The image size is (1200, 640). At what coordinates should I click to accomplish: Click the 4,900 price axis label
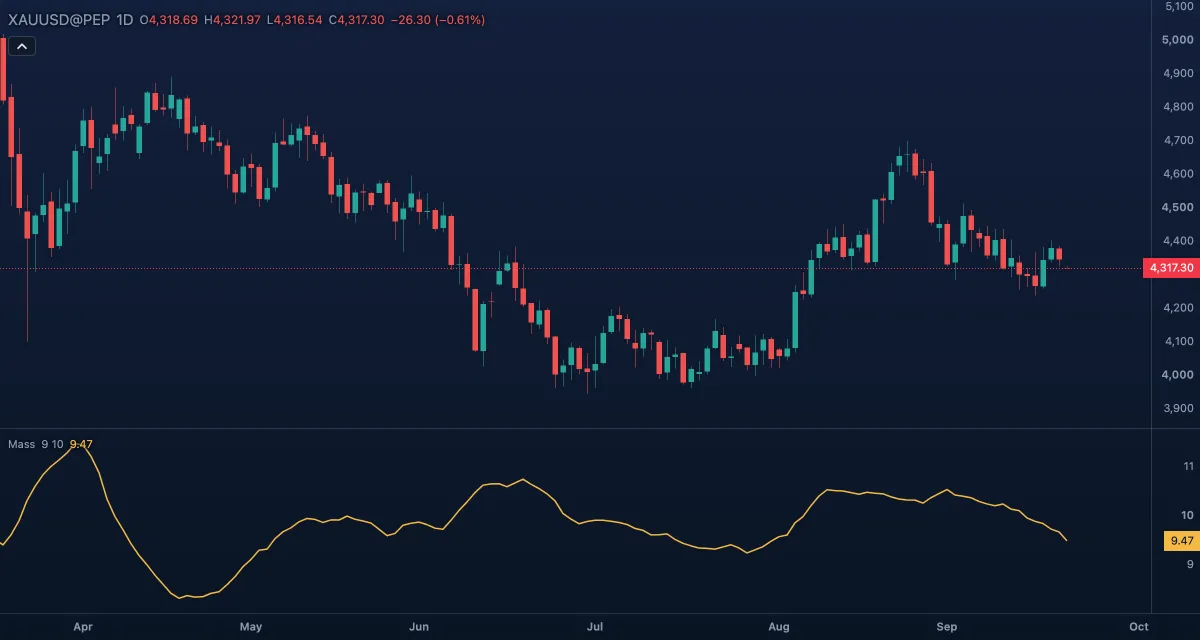point(1178,73)
